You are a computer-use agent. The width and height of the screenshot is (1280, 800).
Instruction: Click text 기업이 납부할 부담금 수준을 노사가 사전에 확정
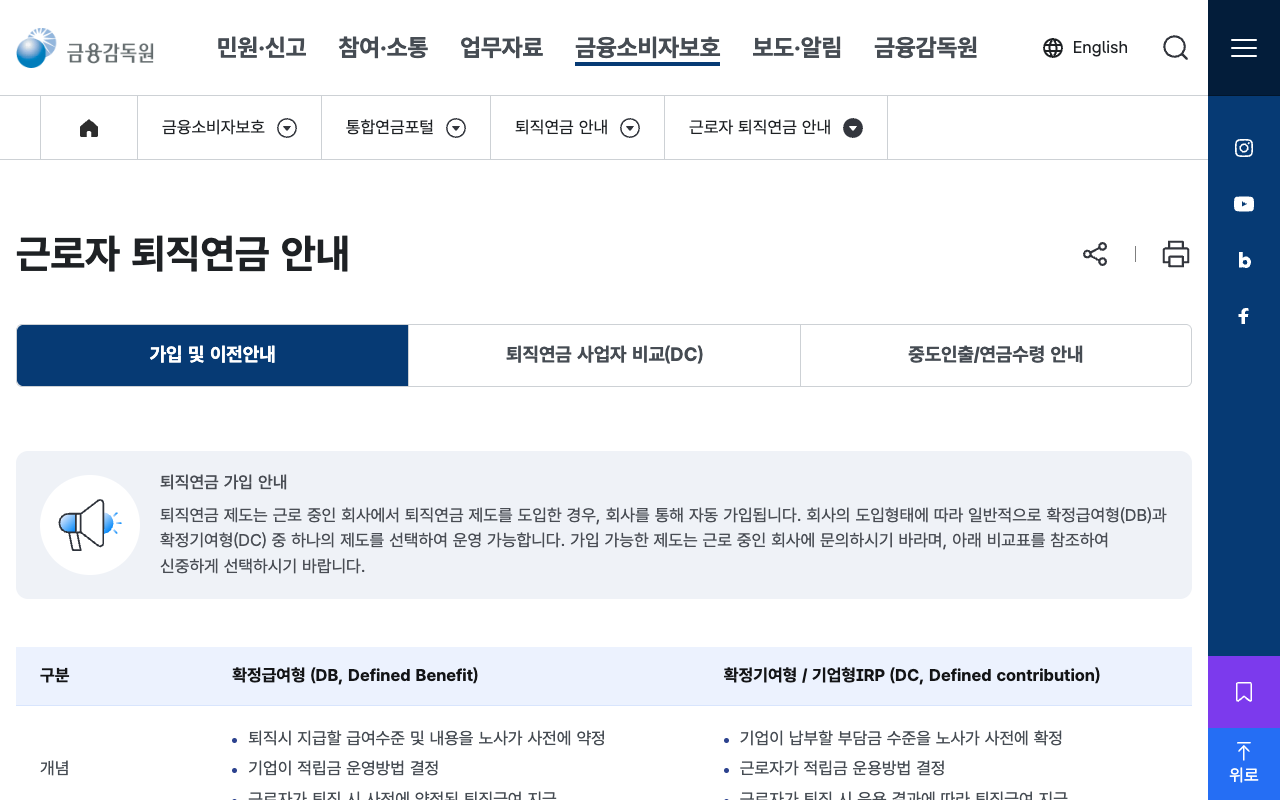coord(901,738)
